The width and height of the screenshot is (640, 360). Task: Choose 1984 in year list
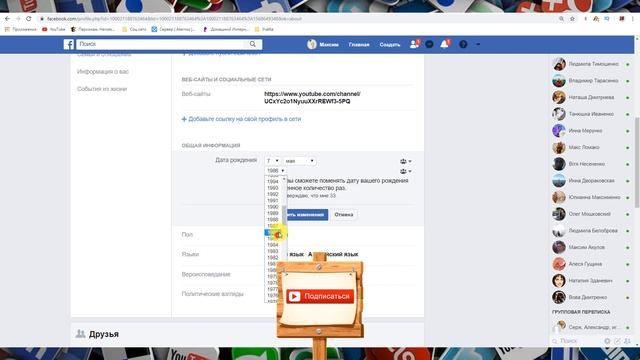273,245
